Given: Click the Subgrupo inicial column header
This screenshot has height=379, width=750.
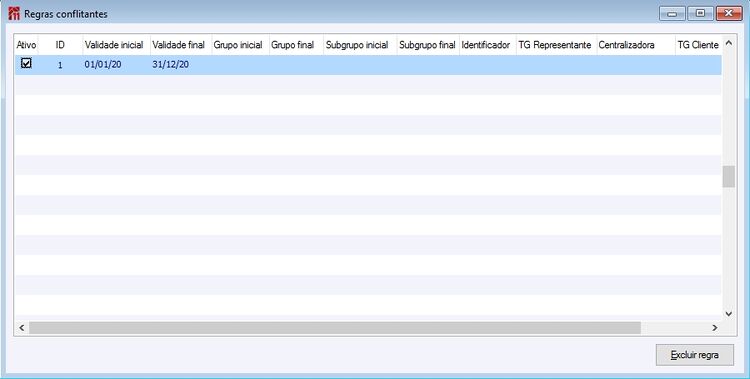Looking at the screenshot, I should point(360,45).
